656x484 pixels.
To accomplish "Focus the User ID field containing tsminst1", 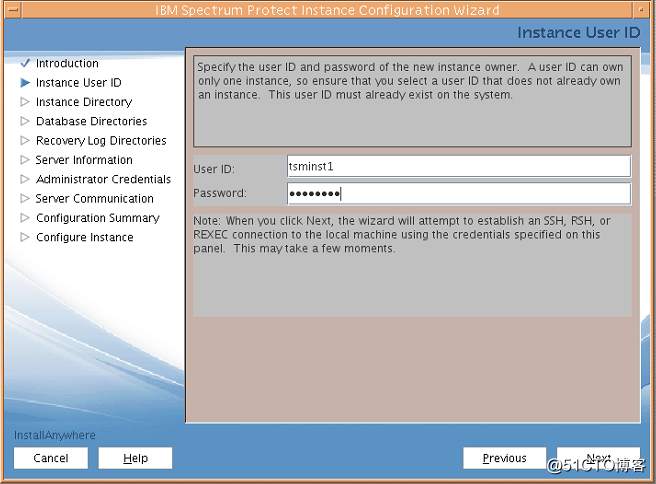I will [x=459, y=166].
